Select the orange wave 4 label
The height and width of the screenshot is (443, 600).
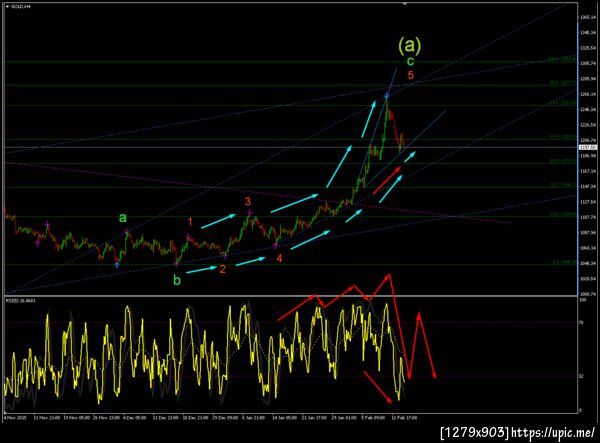pyautogui.click(x=279, y=258)
